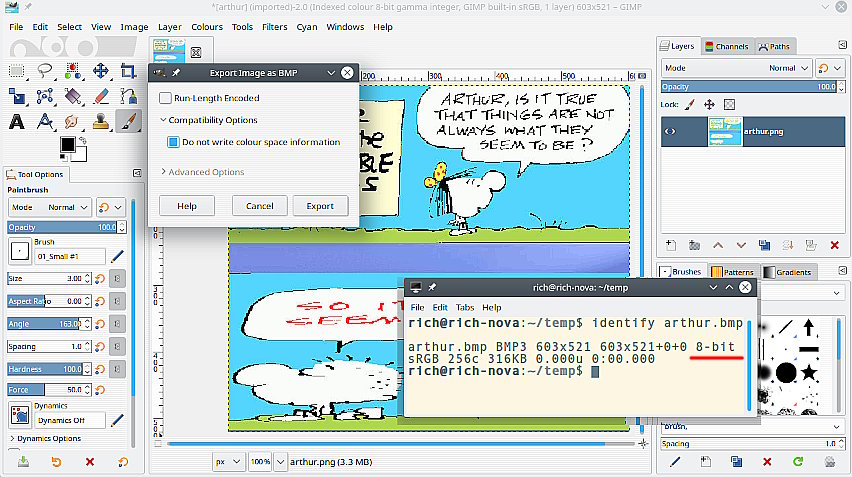
Task: Click the Dynamics Off field
Action: click(70, 420)
